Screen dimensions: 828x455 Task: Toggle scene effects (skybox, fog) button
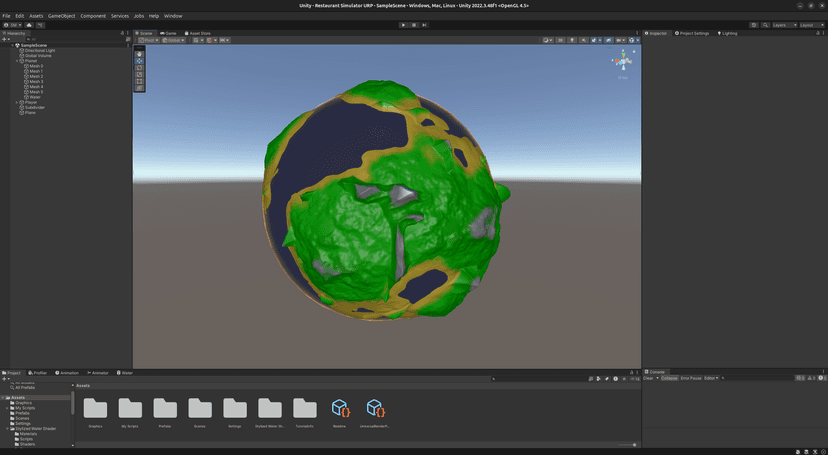point(595,40)
